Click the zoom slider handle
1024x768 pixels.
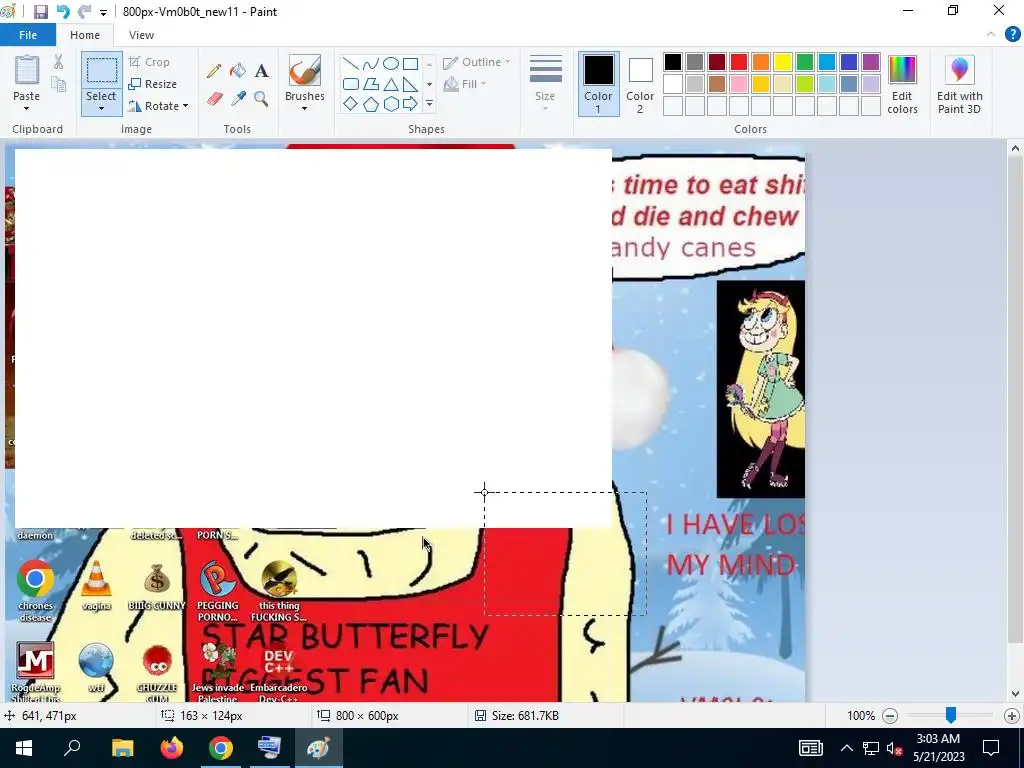[x=951, y=716]
